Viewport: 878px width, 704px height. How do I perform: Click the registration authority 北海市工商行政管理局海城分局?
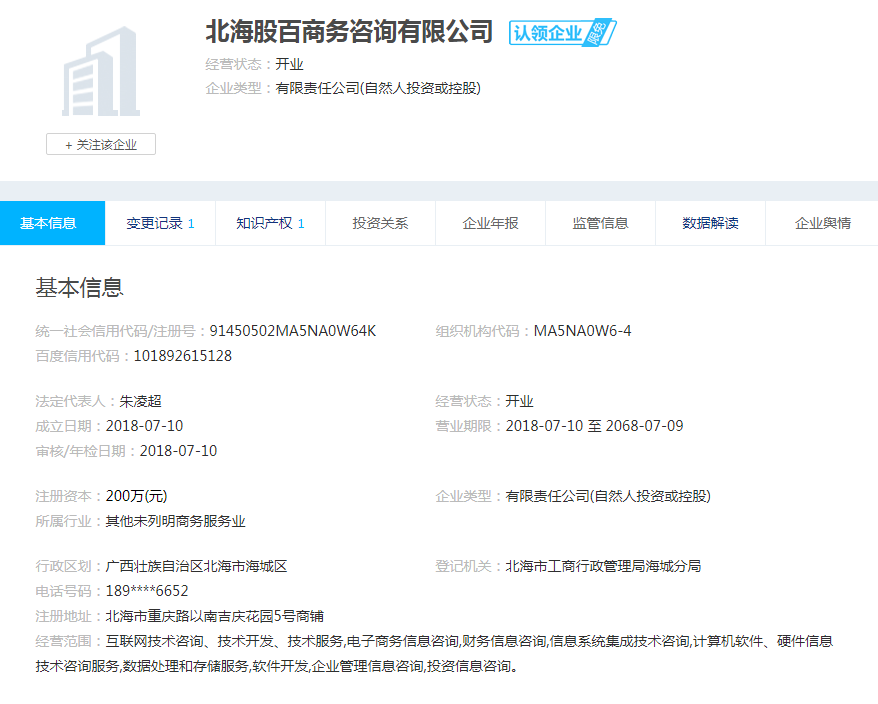point(603,566)
